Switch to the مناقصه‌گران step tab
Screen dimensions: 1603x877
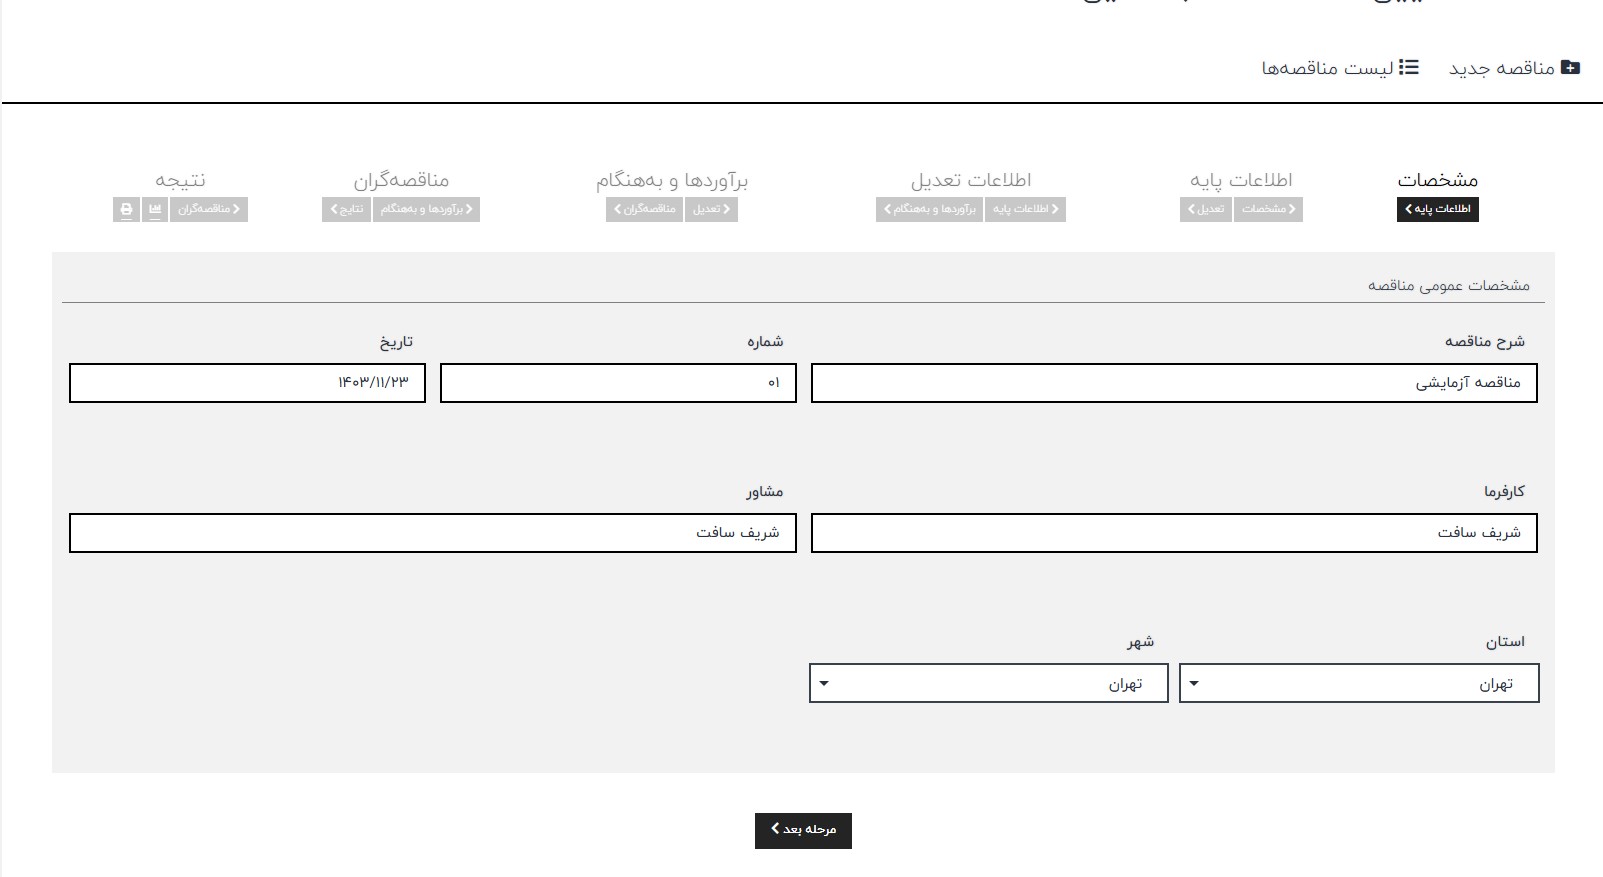401,180
